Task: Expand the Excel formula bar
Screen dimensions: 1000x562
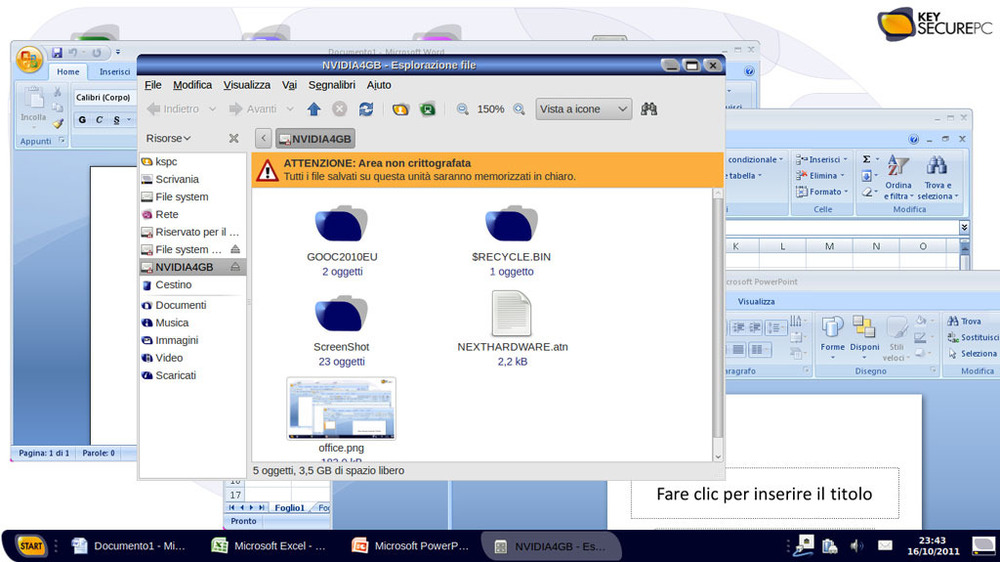Action: click(x=964, y=227)
